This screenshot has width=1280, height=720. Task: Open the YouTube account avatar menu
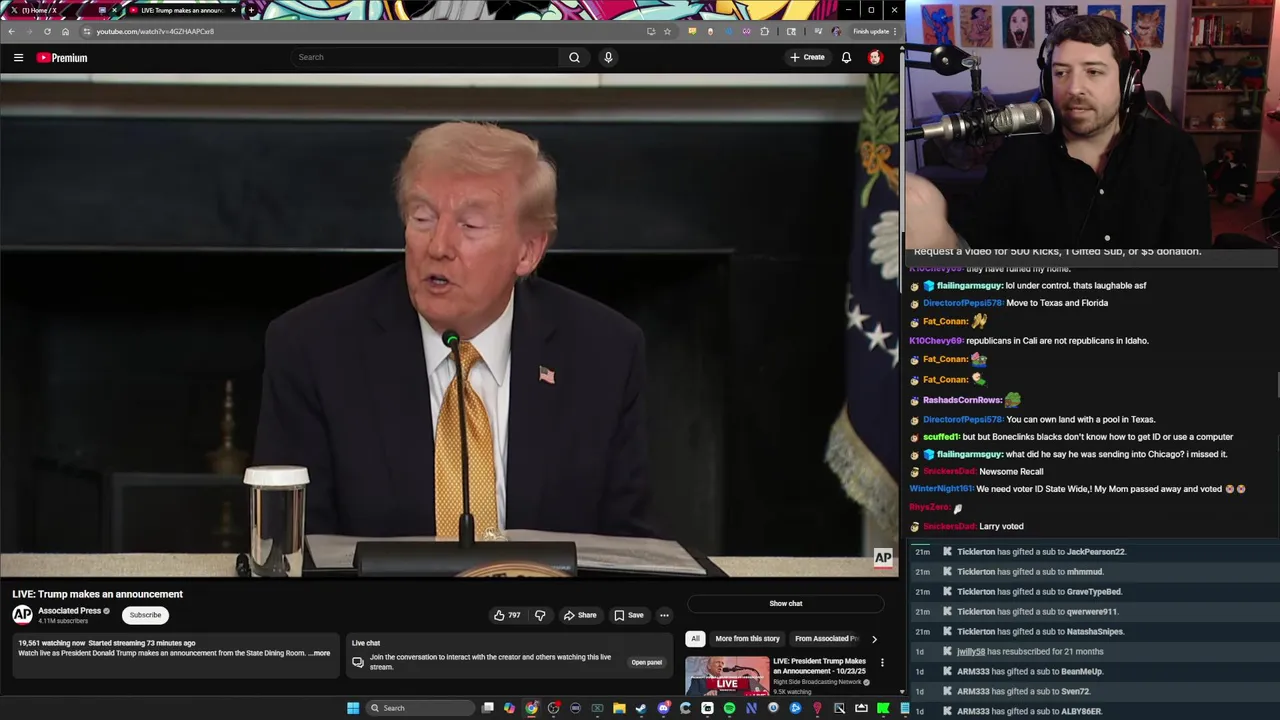[875, 57]
